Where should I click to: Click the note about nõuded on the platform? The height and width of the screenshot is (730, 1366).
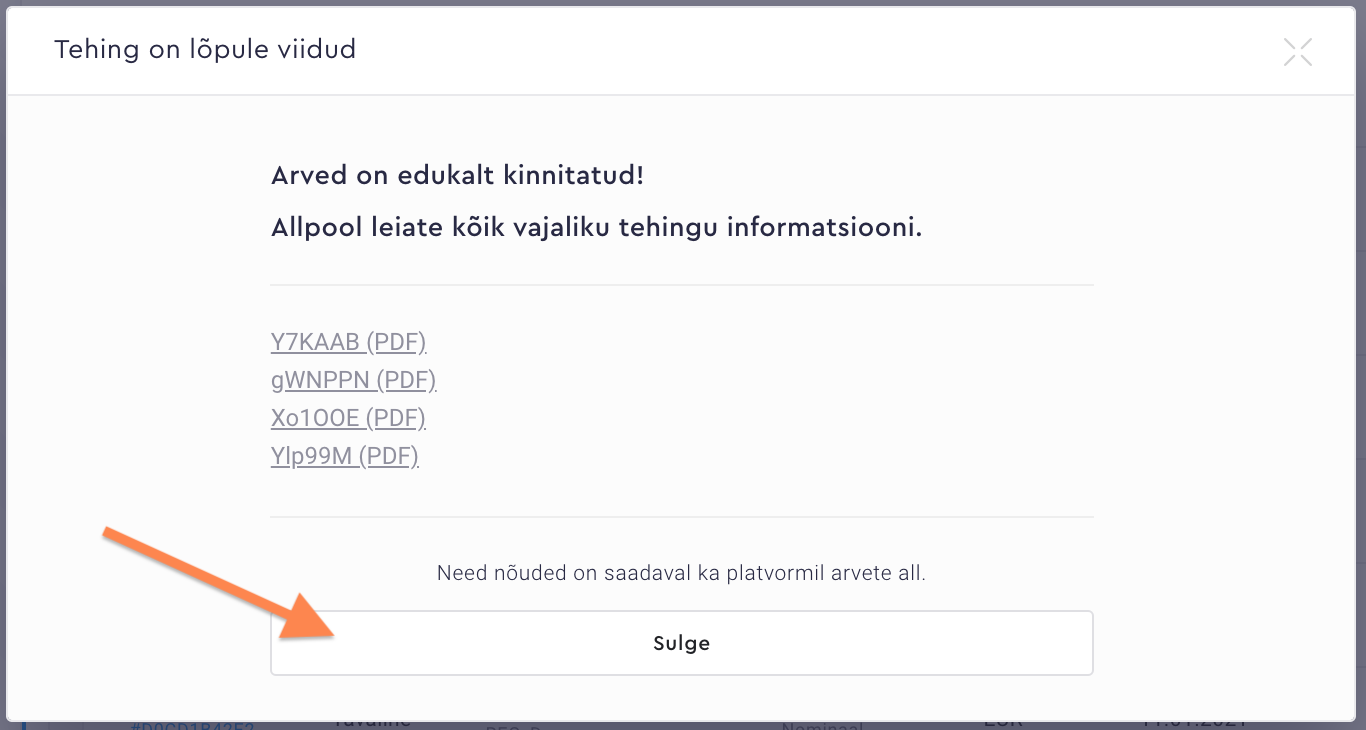click(681, 572)
